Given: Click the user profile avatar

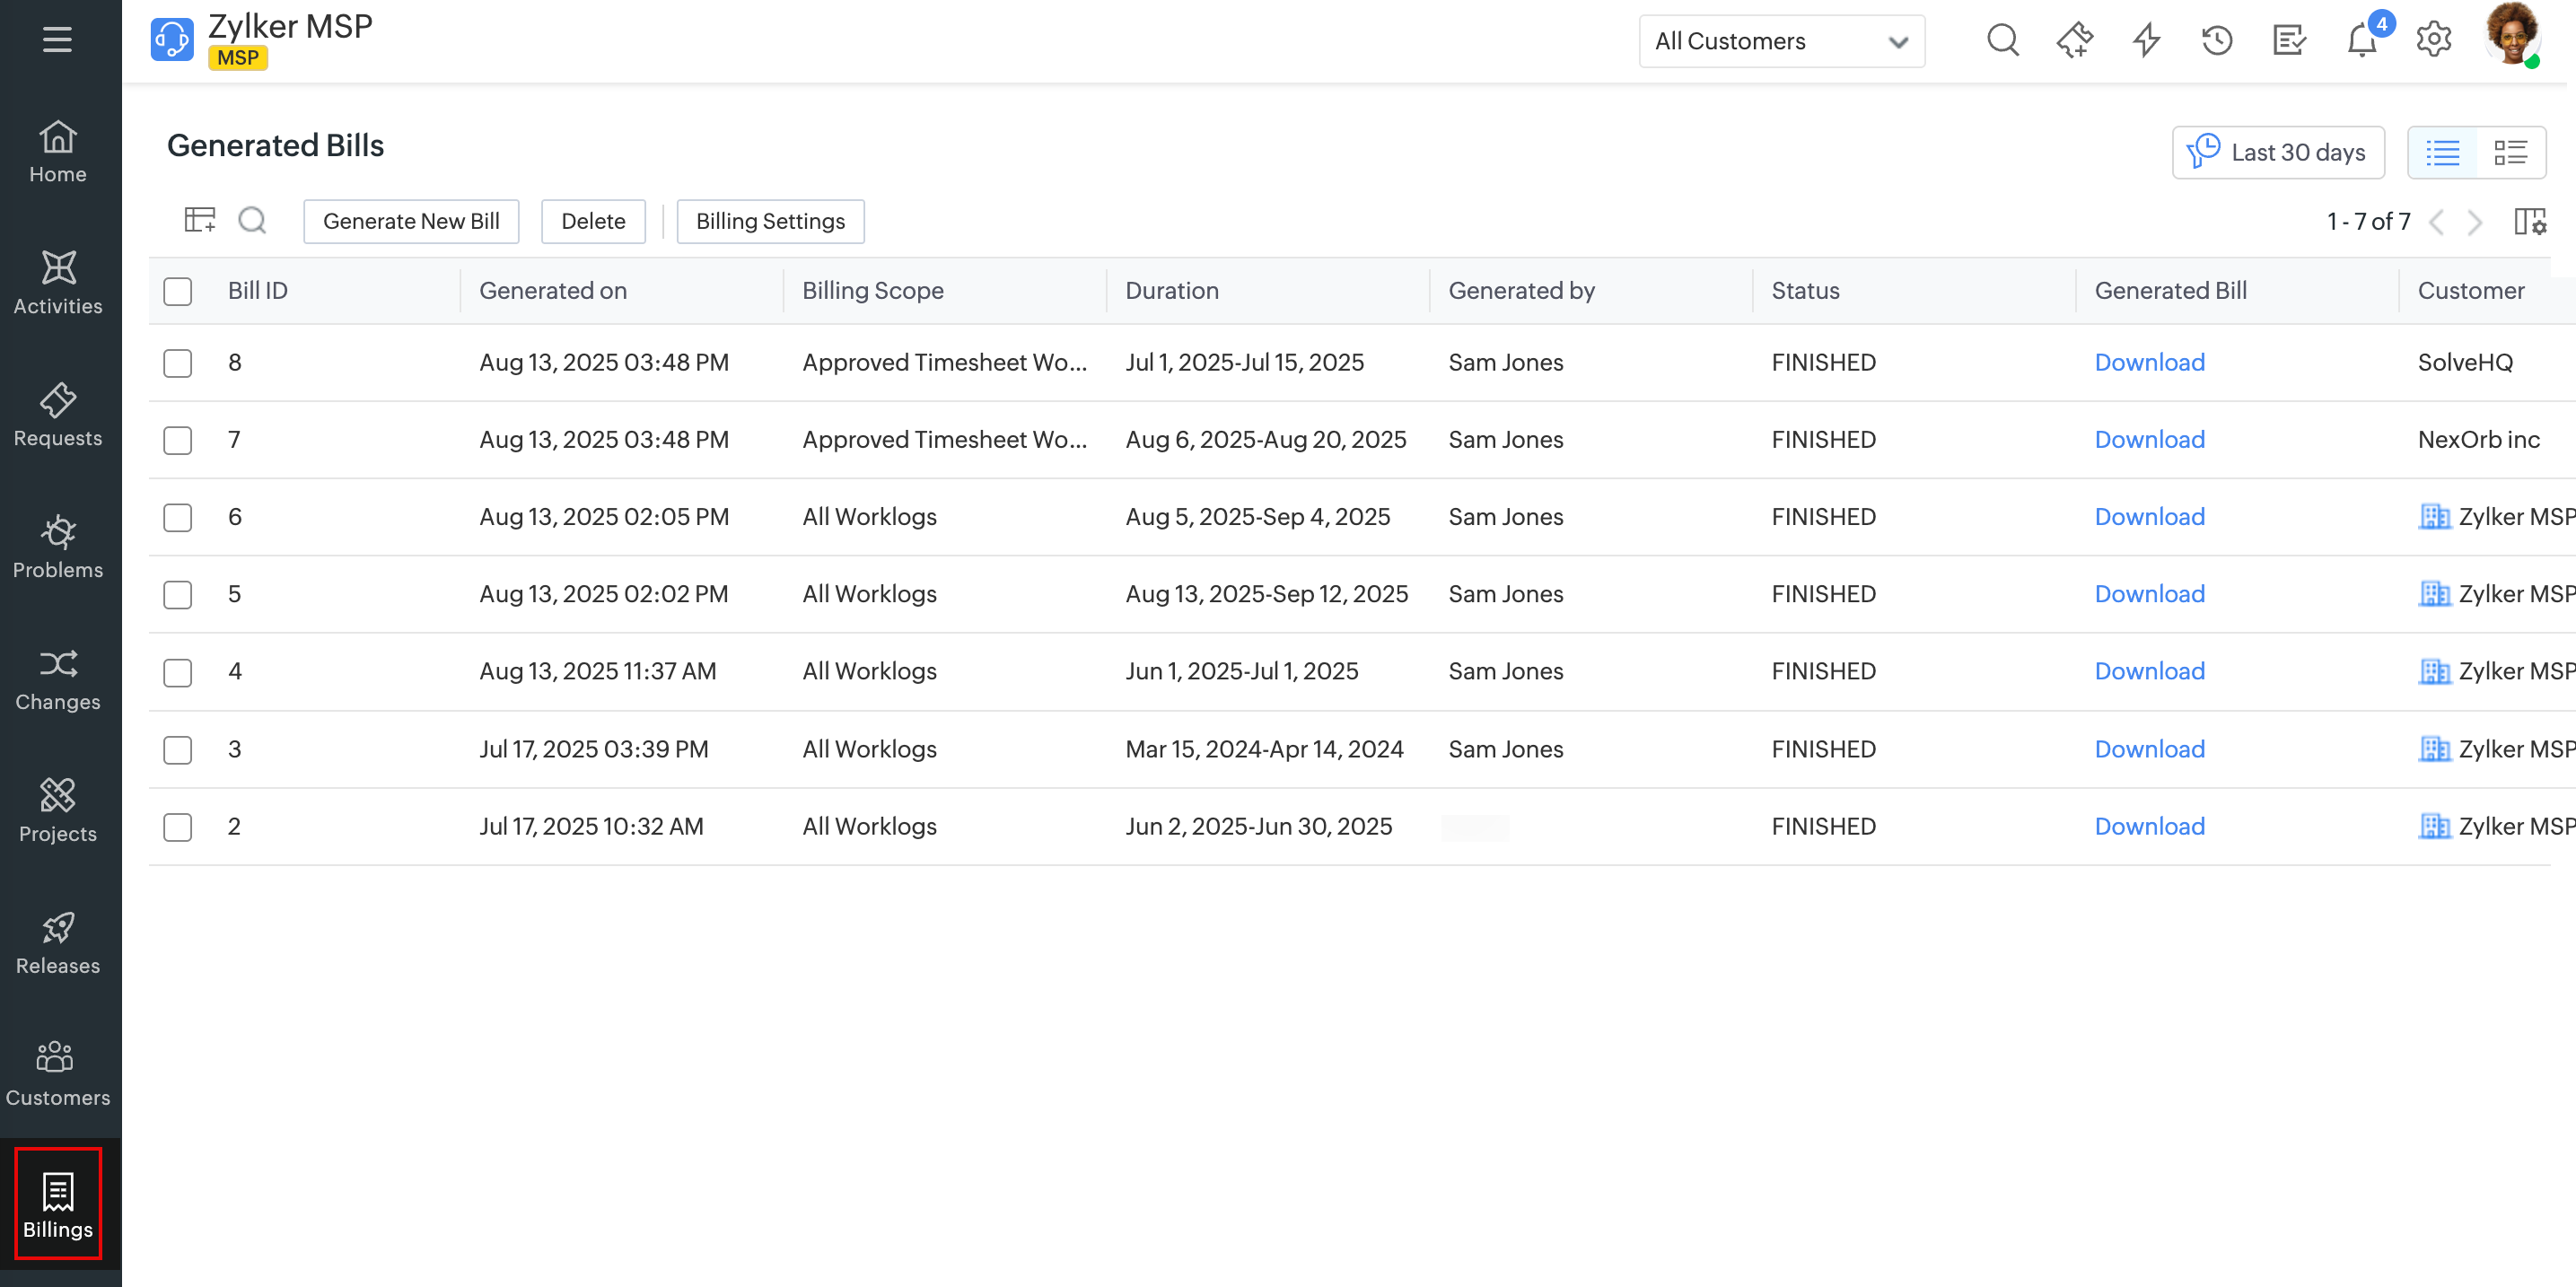Looking at the screenshot, I should click(x=2510, y=36).
